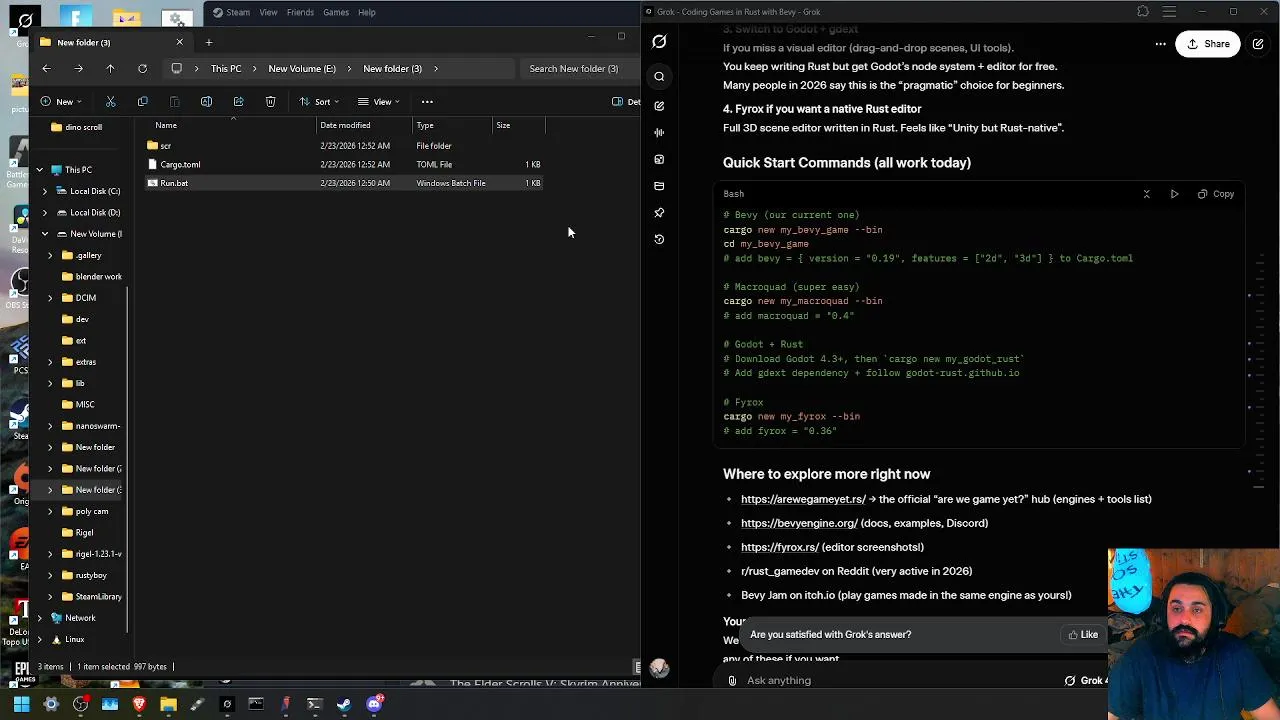This screenshot has width=1280, height=720.
Task: Click Grok user avatar at sidebar bottom
Action: point(659,668)
